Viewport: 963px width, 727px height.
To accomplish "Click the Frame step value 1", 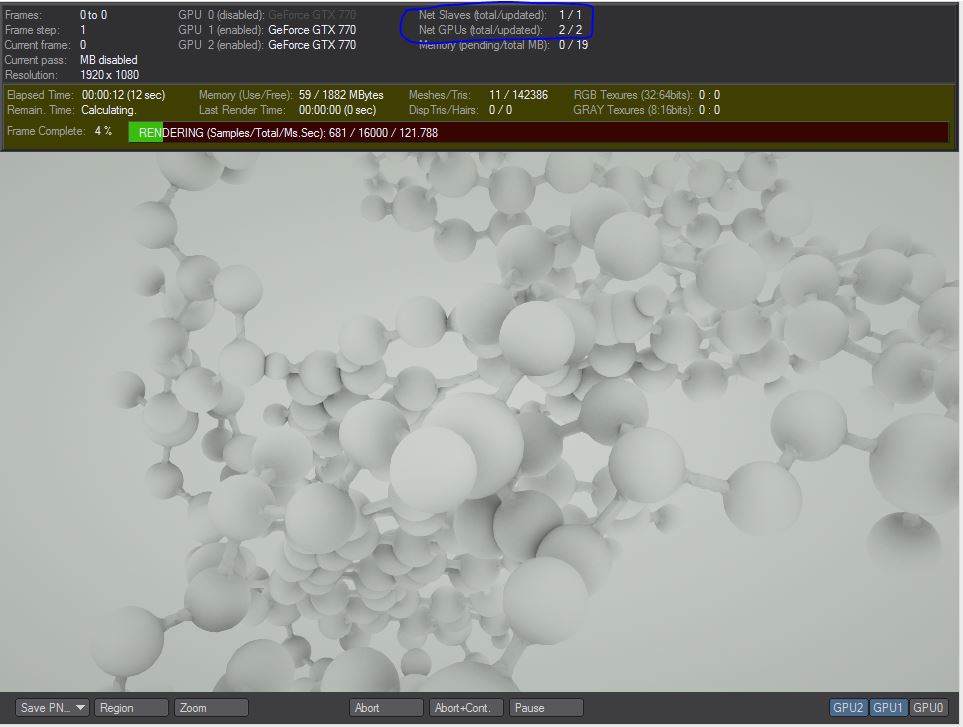I will [x=83, y=29].
